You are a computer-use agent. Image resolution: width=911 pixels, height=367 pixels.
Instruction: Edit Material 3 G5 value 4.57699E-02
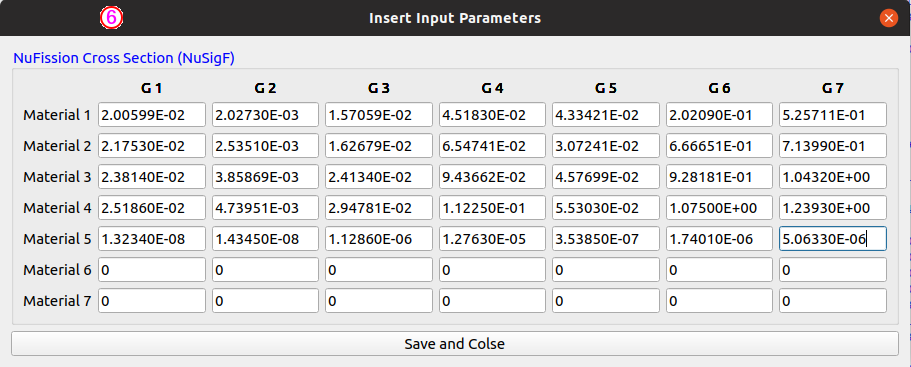606,177
